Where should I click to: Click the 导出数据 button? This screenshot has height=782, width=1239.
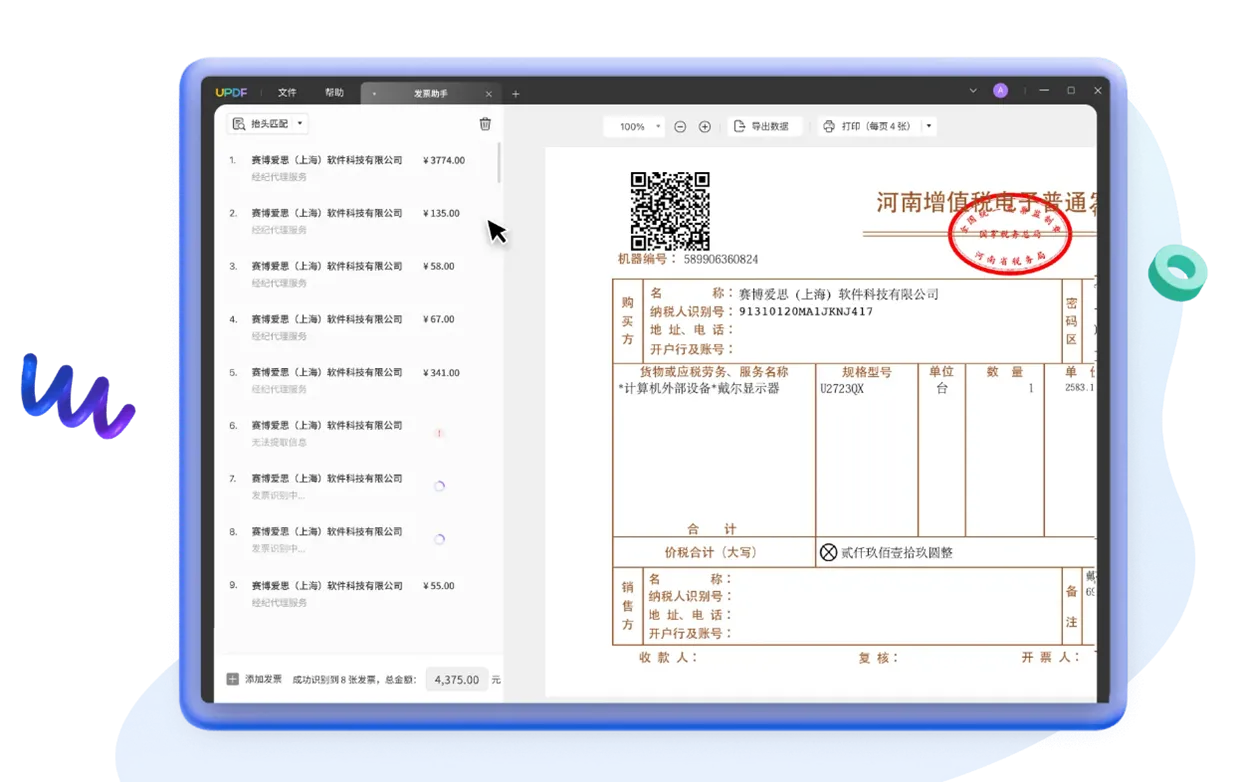[x=762, y=127]
